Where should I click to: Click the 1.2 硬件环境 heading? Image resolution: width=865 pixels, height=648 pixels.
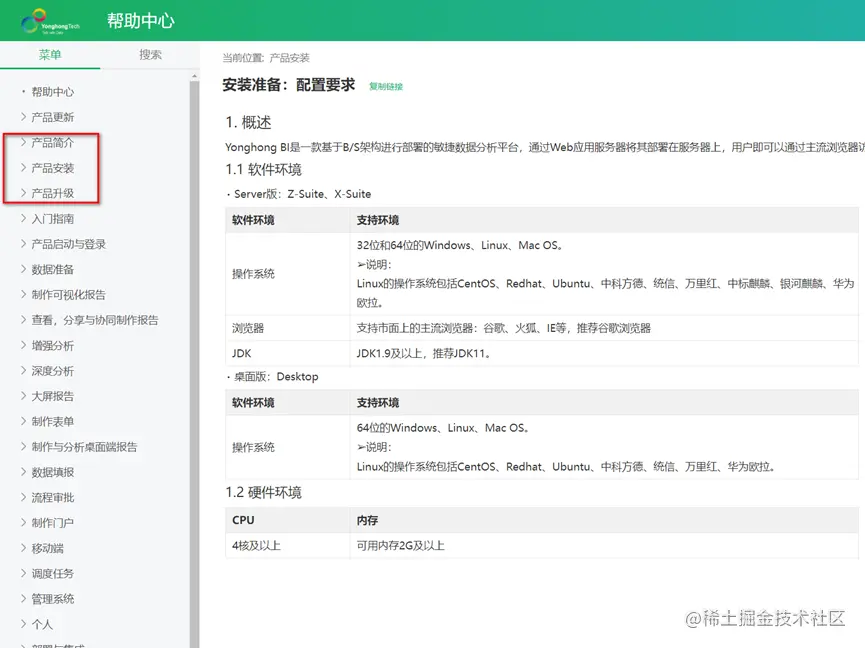tap(263, 492)
